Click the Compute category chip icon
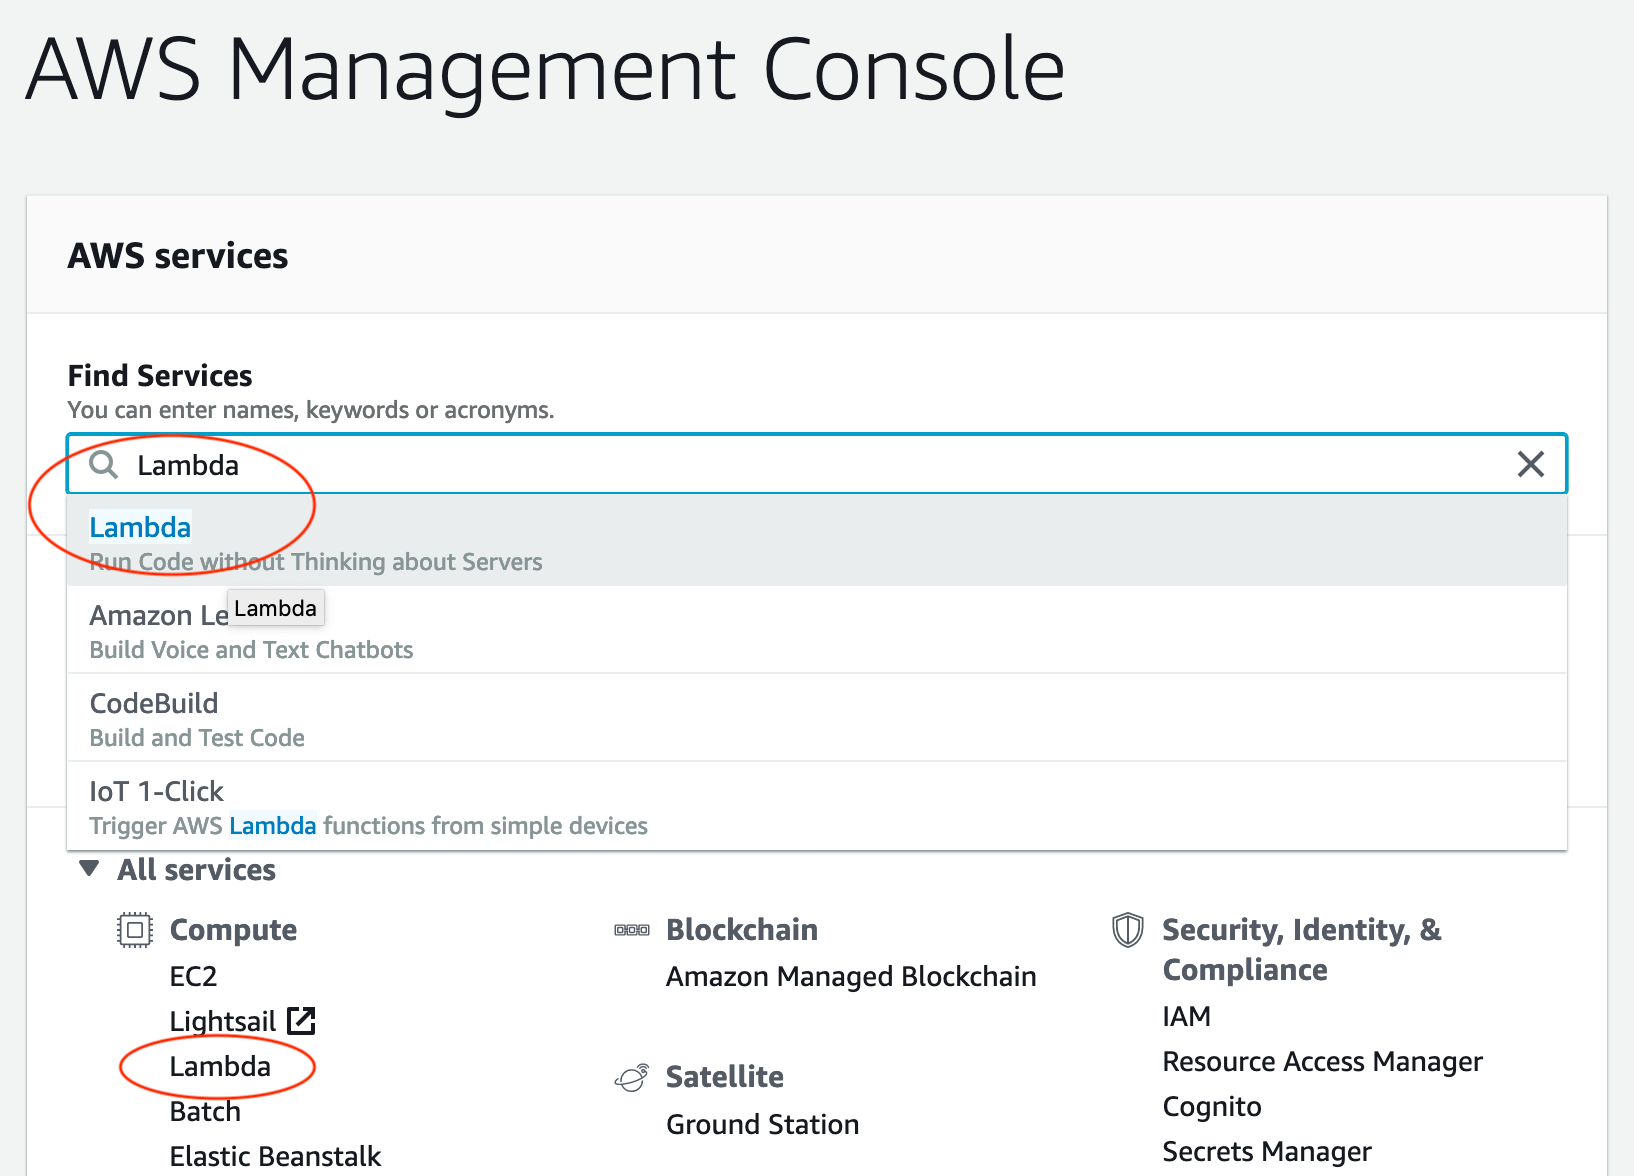Viewport: 1634px width, 1176px height. [135, 930]
